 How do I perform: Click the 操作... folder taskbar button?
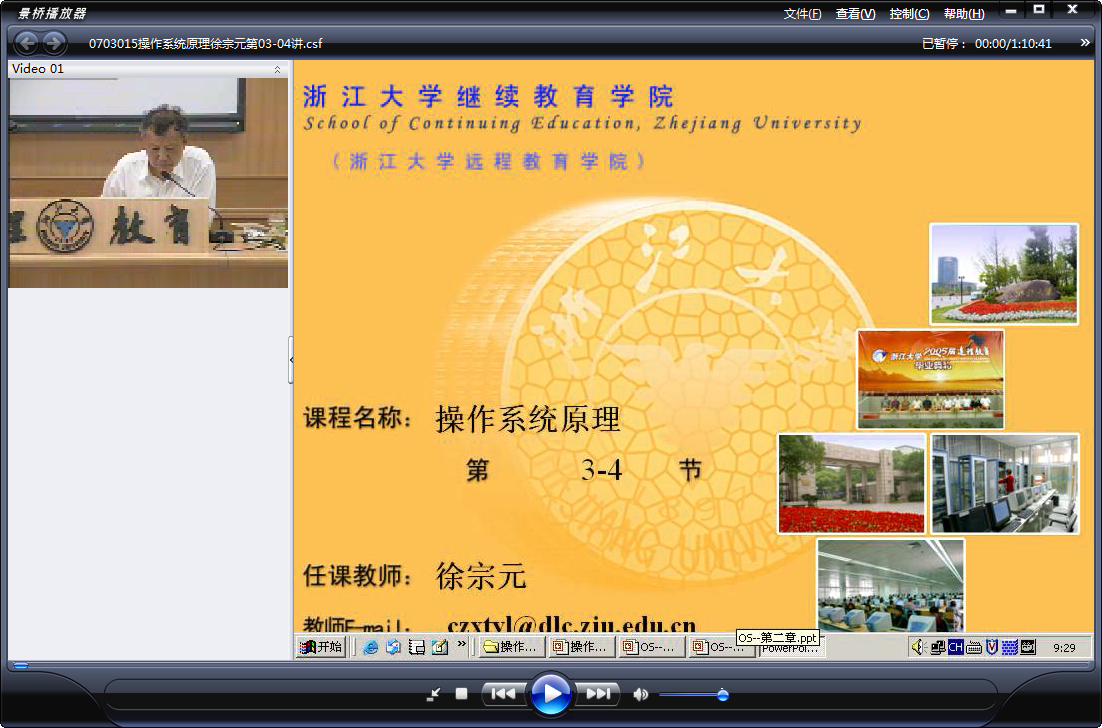pyautogui.click(x=512, y=647)
